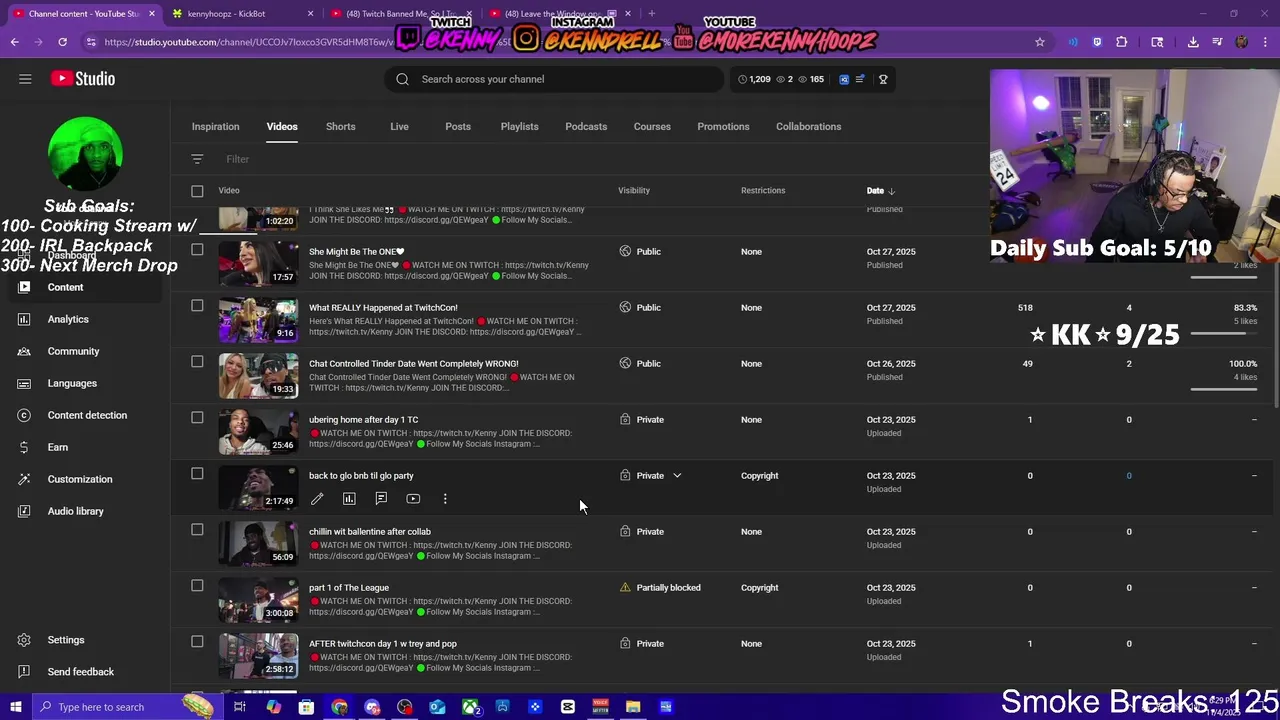Switch to the Shorts tab
Image resolution: width=1280 pixels, height=720 pixels.
tap(341, 127)
